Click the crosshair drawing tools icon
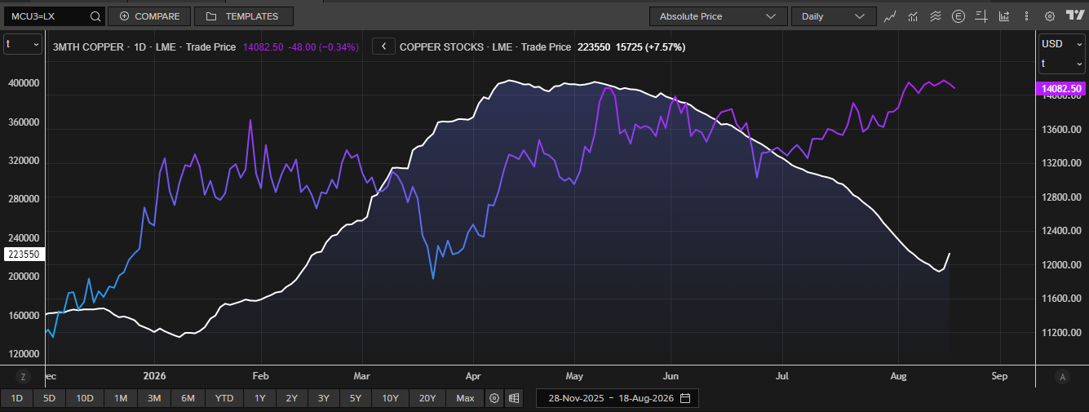Viewport: 1089px width, 412px height. 981,16
